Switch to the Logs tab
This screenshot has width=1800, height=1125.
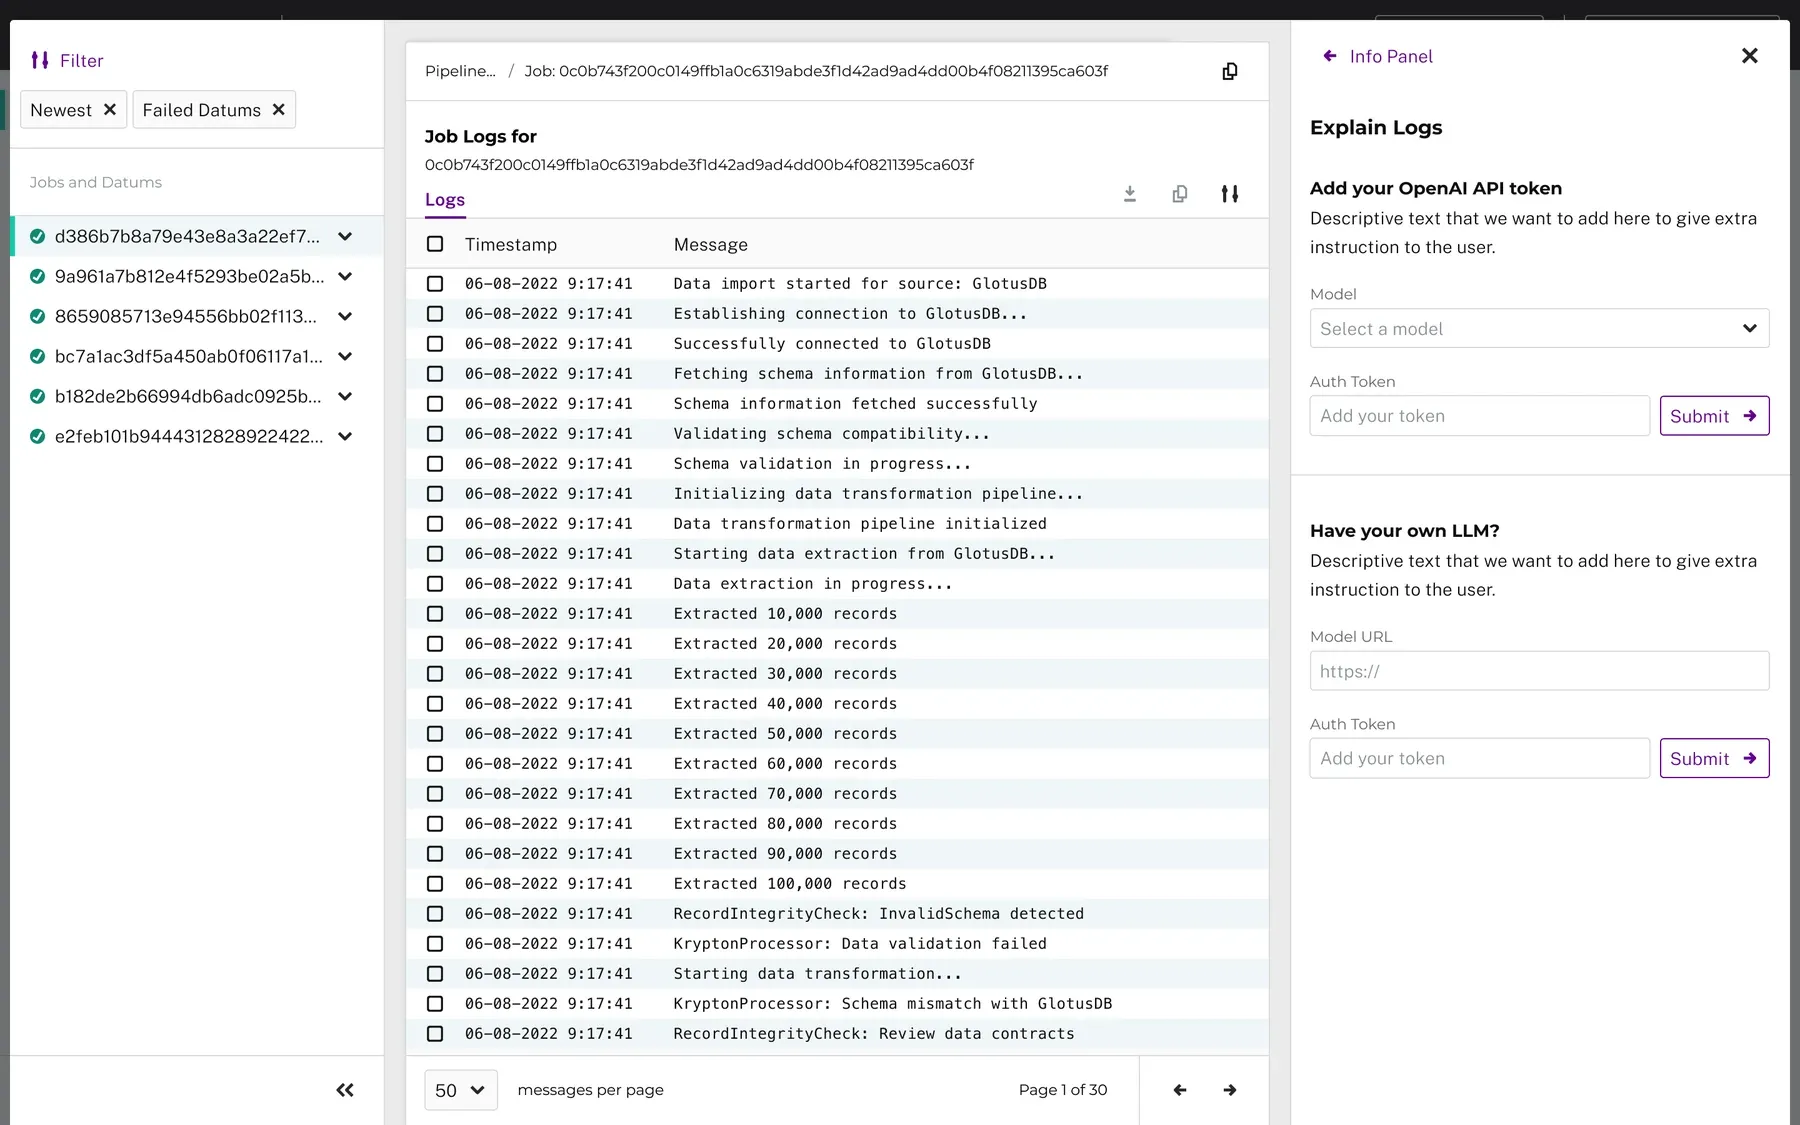point(445,199)
